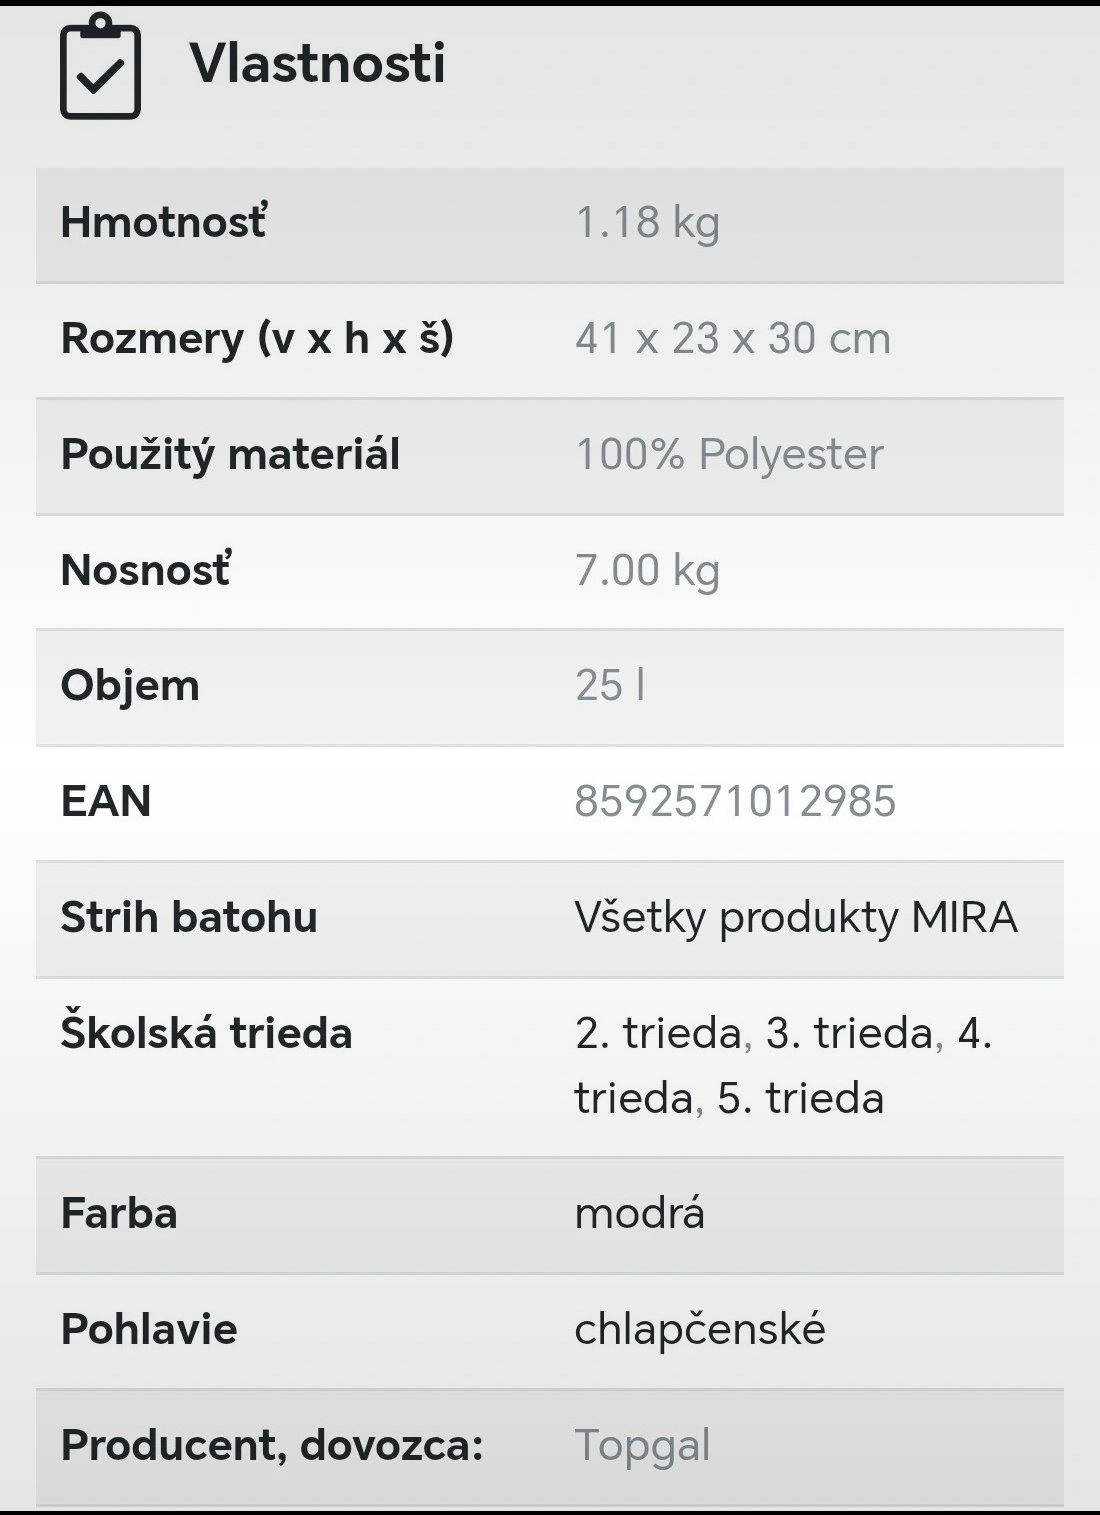Select the 5. trieda link
This screenshot has width=1100, height=1515.
(800, 1098)
